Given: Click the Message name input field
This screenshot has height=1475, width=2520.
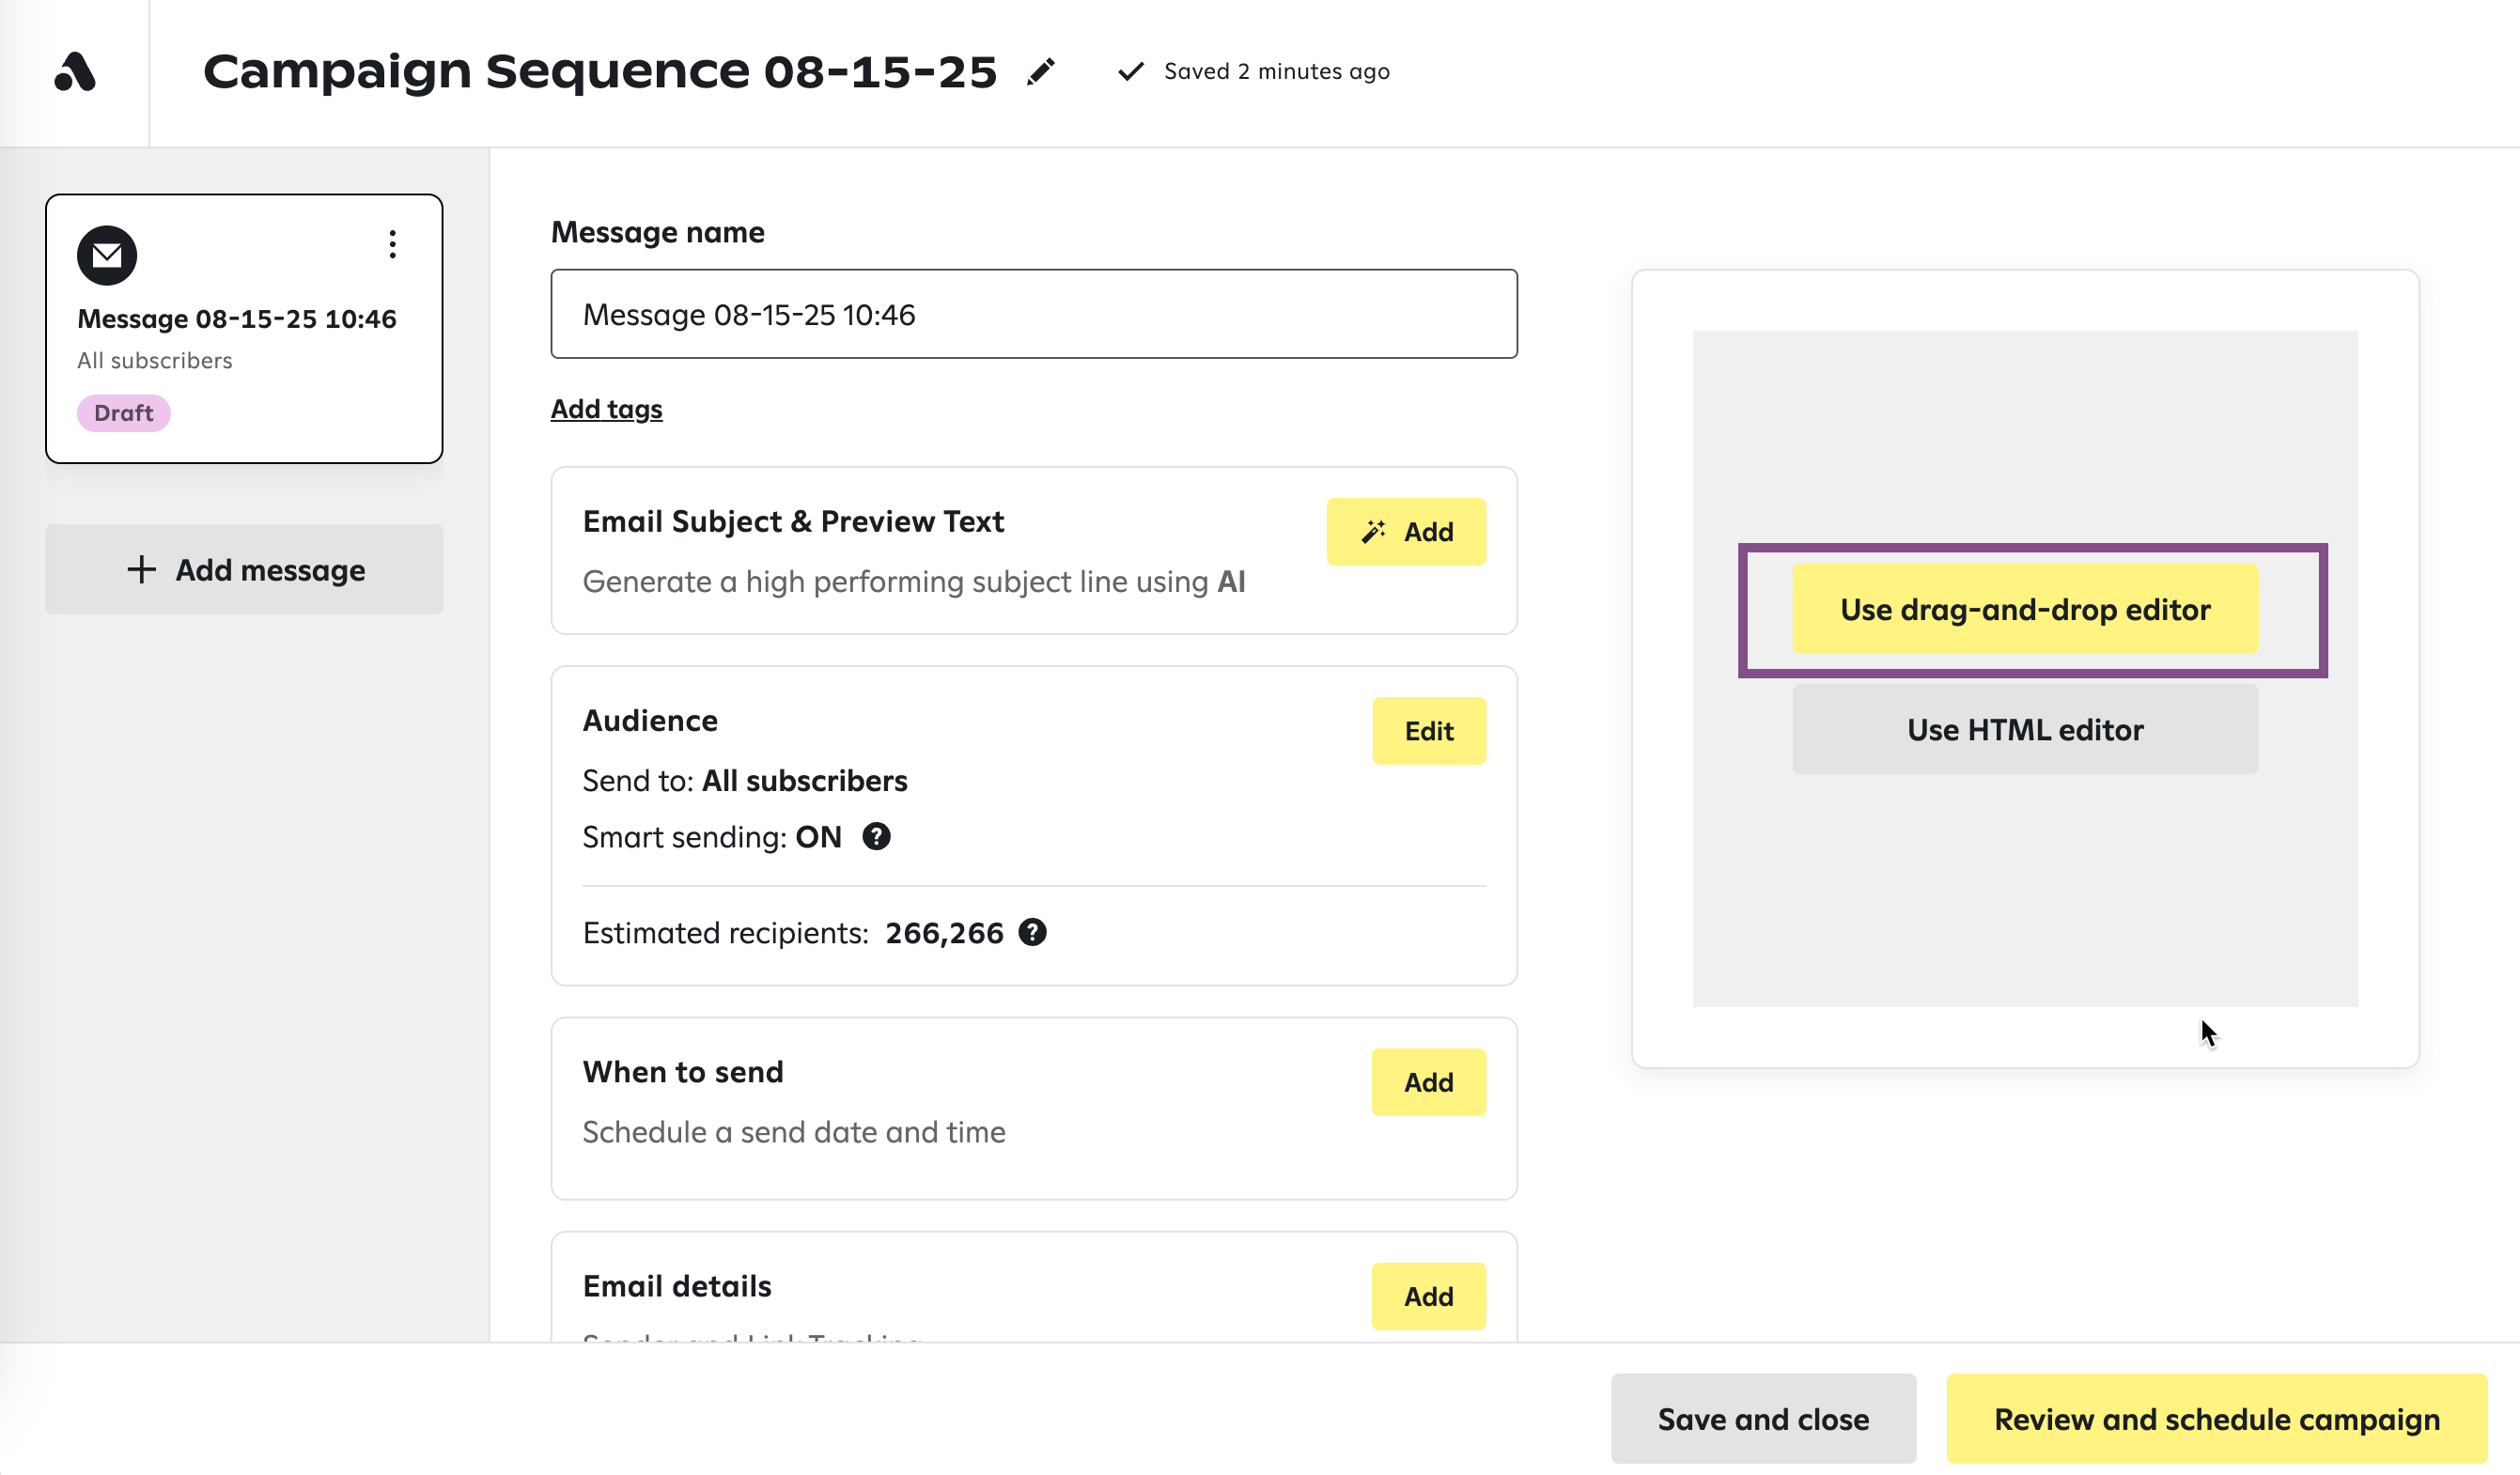Looking at the screenshot, I should tap(1033, 315).
